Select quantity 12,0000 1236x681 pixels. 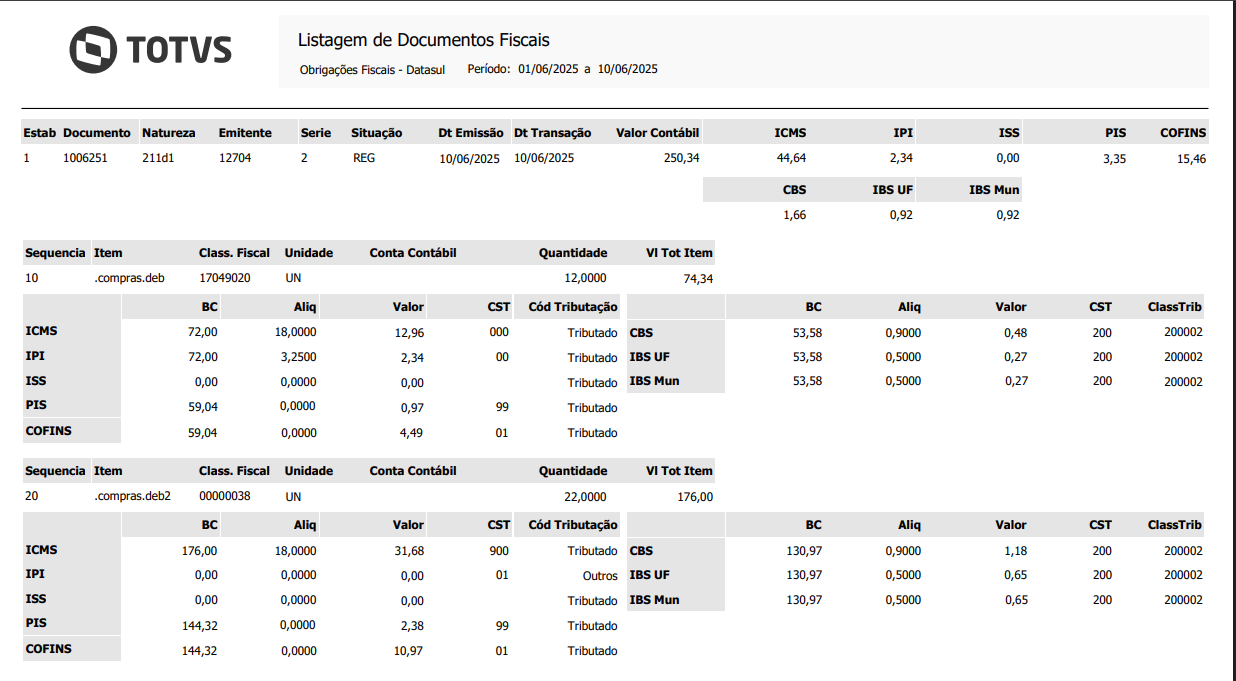(x=586, y=278)
